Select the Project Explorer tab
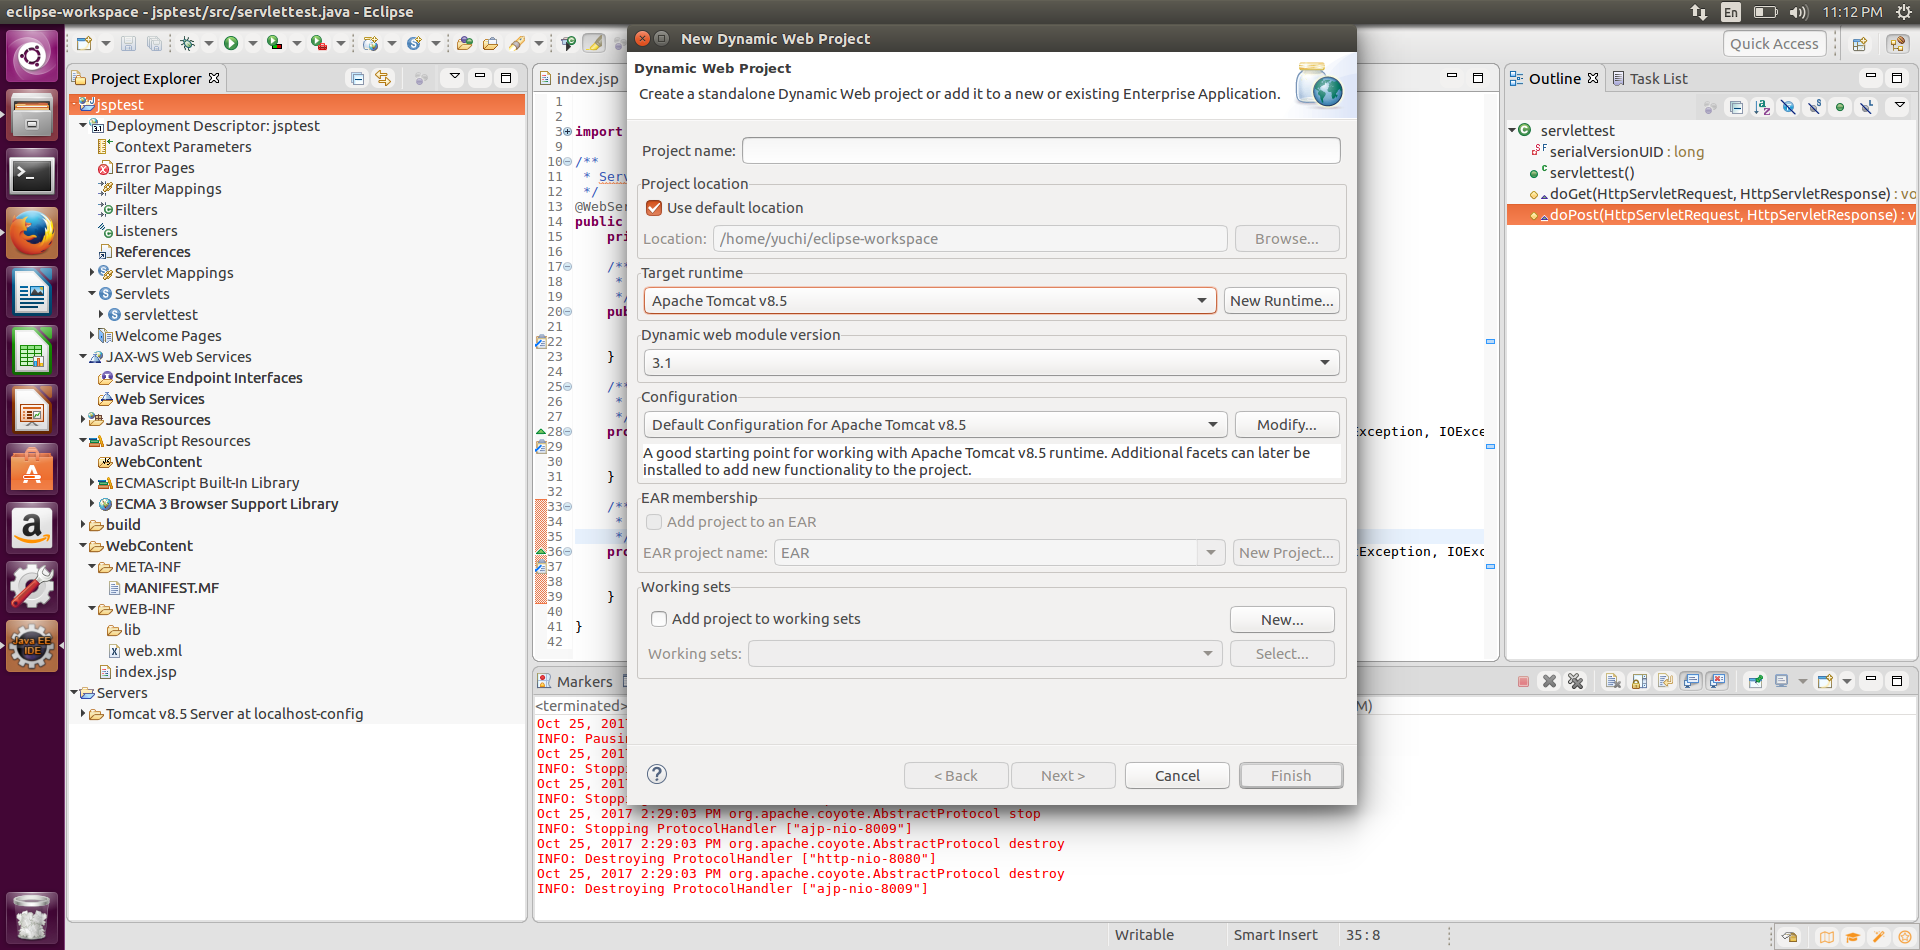The height and width of the screenshot is (950, 1920). click(x=145, y=78)
